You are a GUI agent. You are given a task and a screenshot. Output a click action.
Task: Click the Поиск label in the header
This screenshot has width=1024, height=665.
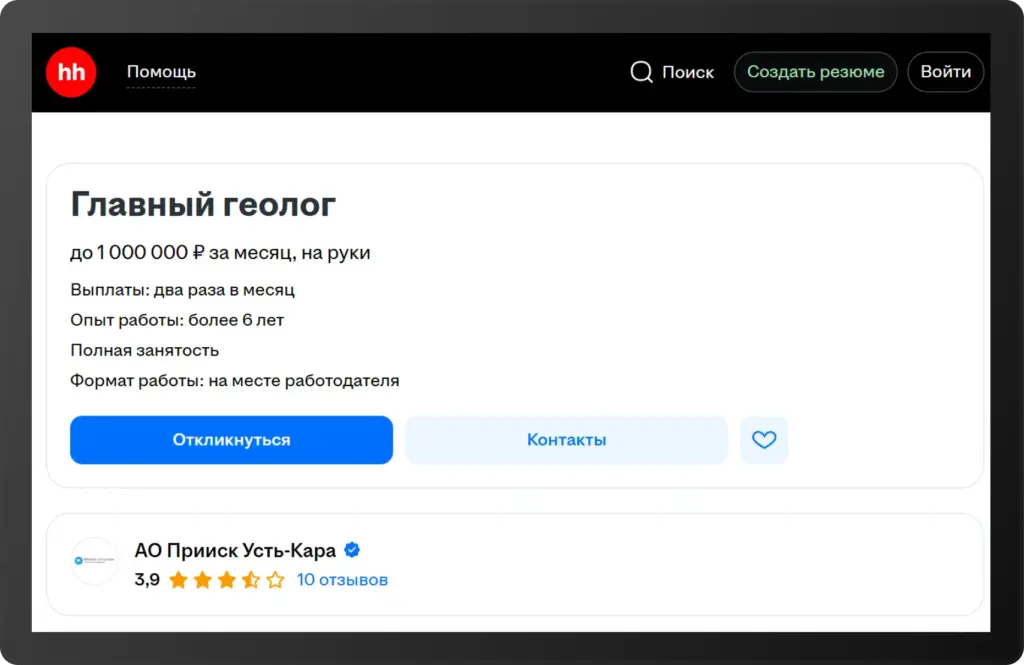(688, 72)
